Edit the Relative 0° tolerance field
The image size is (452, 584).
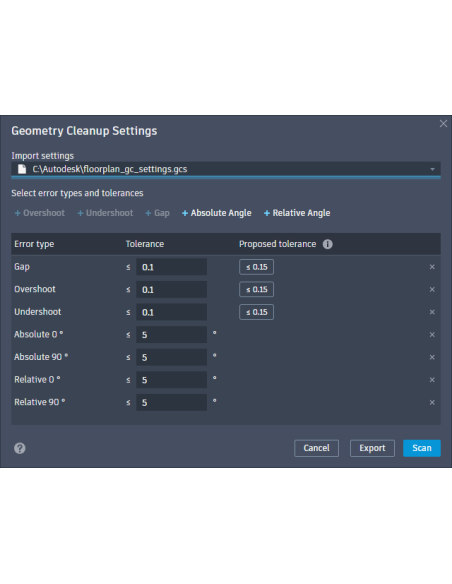tap(171, 380)
